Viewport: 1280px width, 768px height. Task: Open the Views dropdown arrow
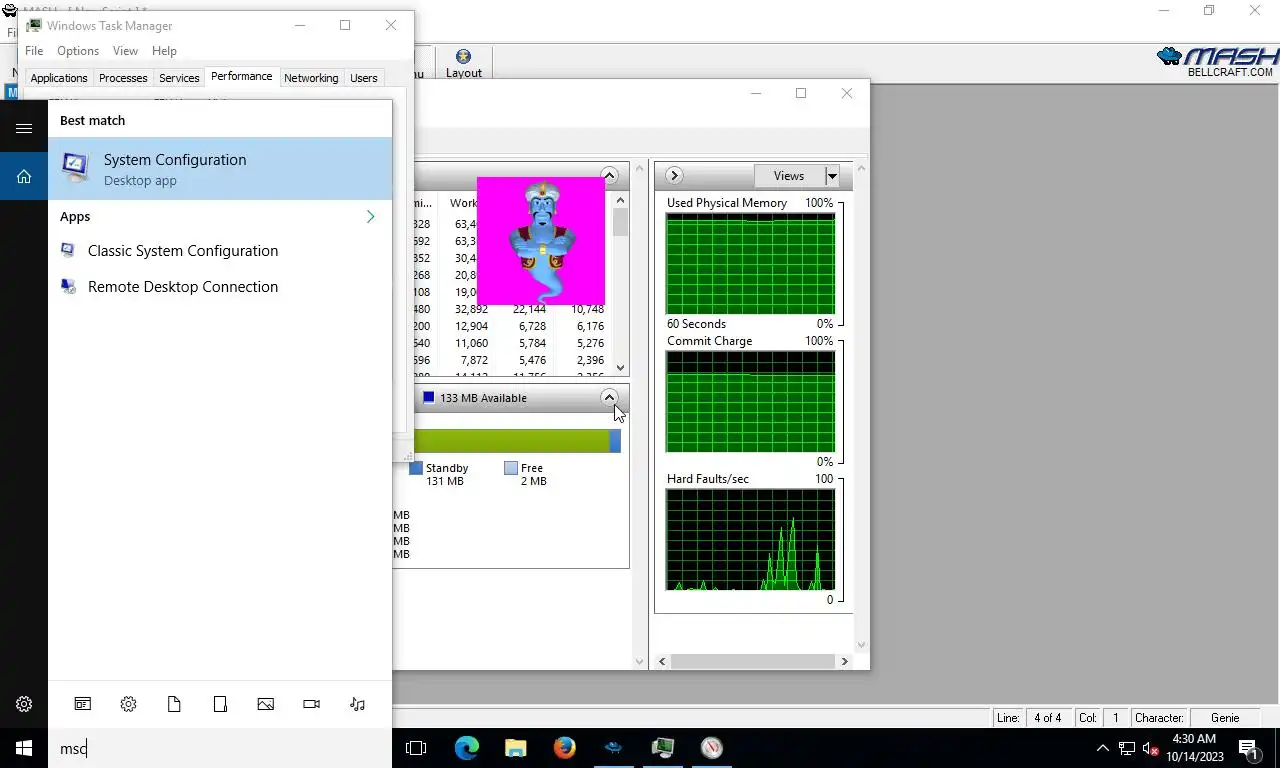(x=831, y=176)
